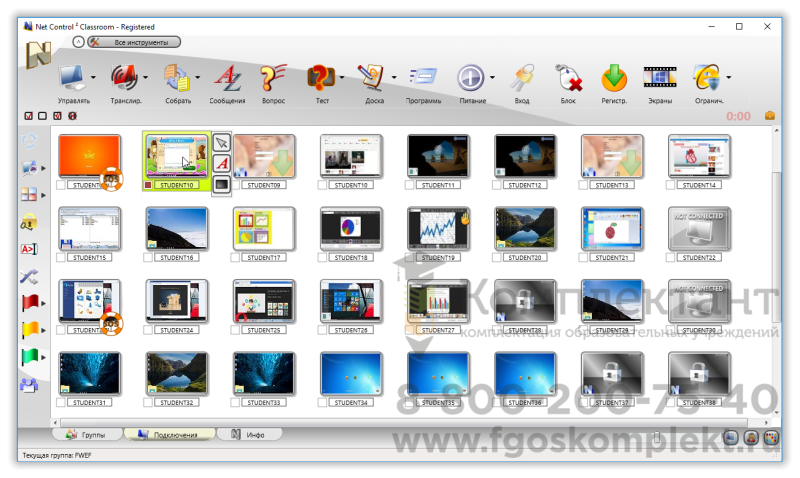Viewport: 800px width, 478px height.
Task: Open the Вопрос question mark tool
Action: point(273,79)
